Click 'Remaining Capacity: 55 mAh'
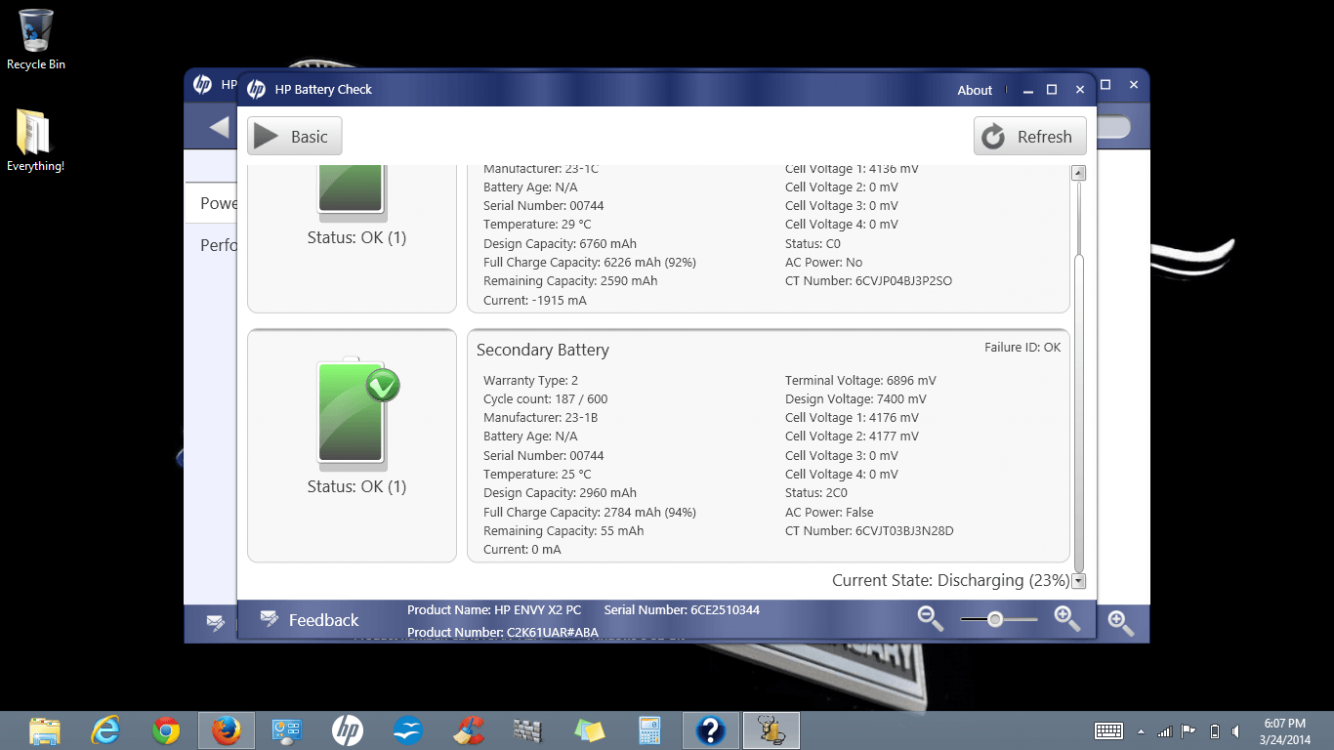This screenshot has height=750, width=1334. (563, 531)
